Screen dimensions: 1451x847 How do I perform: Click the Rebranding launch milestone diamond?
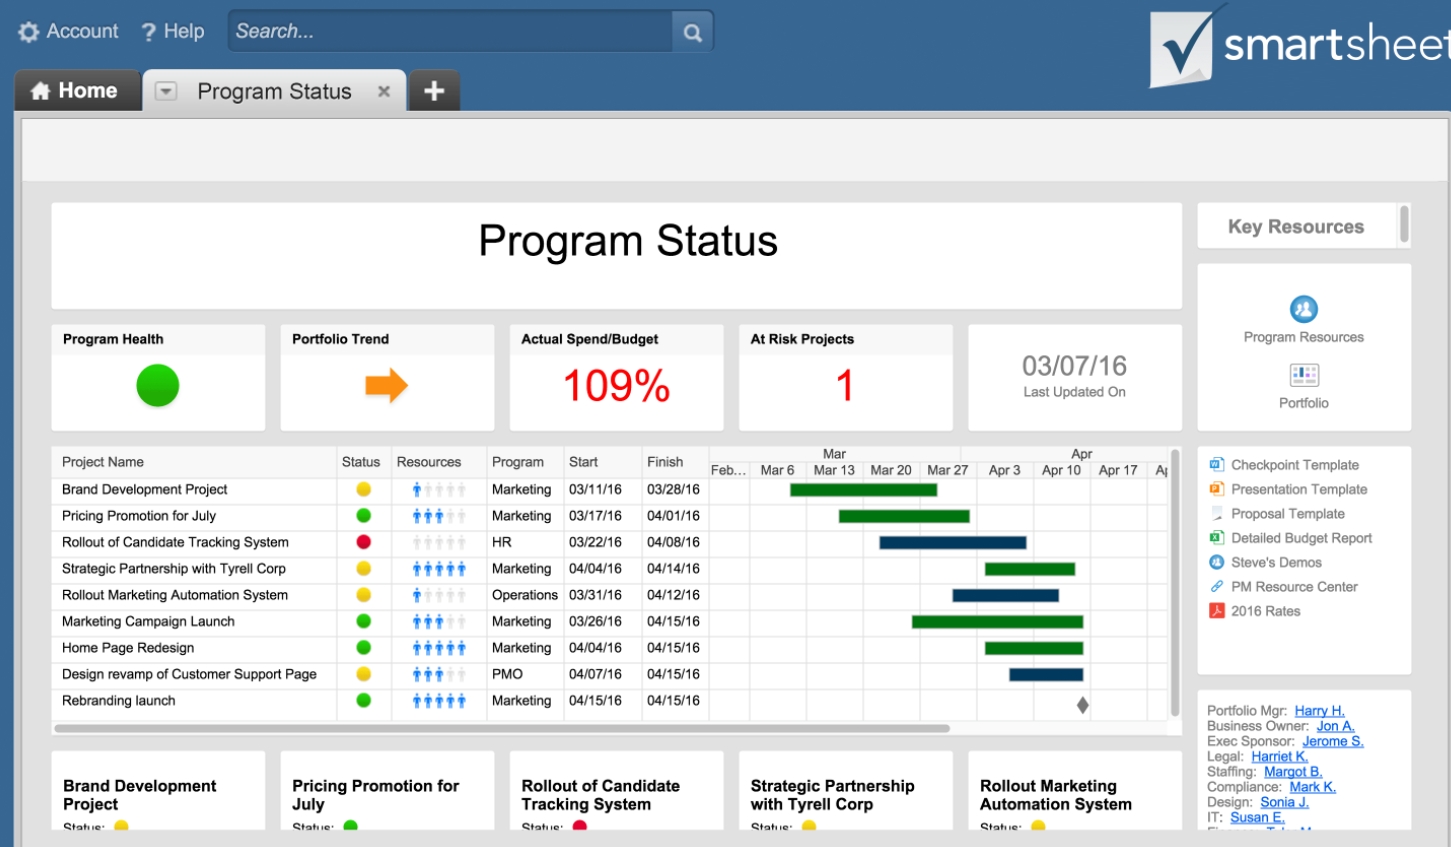click(x=1082, y=705)
